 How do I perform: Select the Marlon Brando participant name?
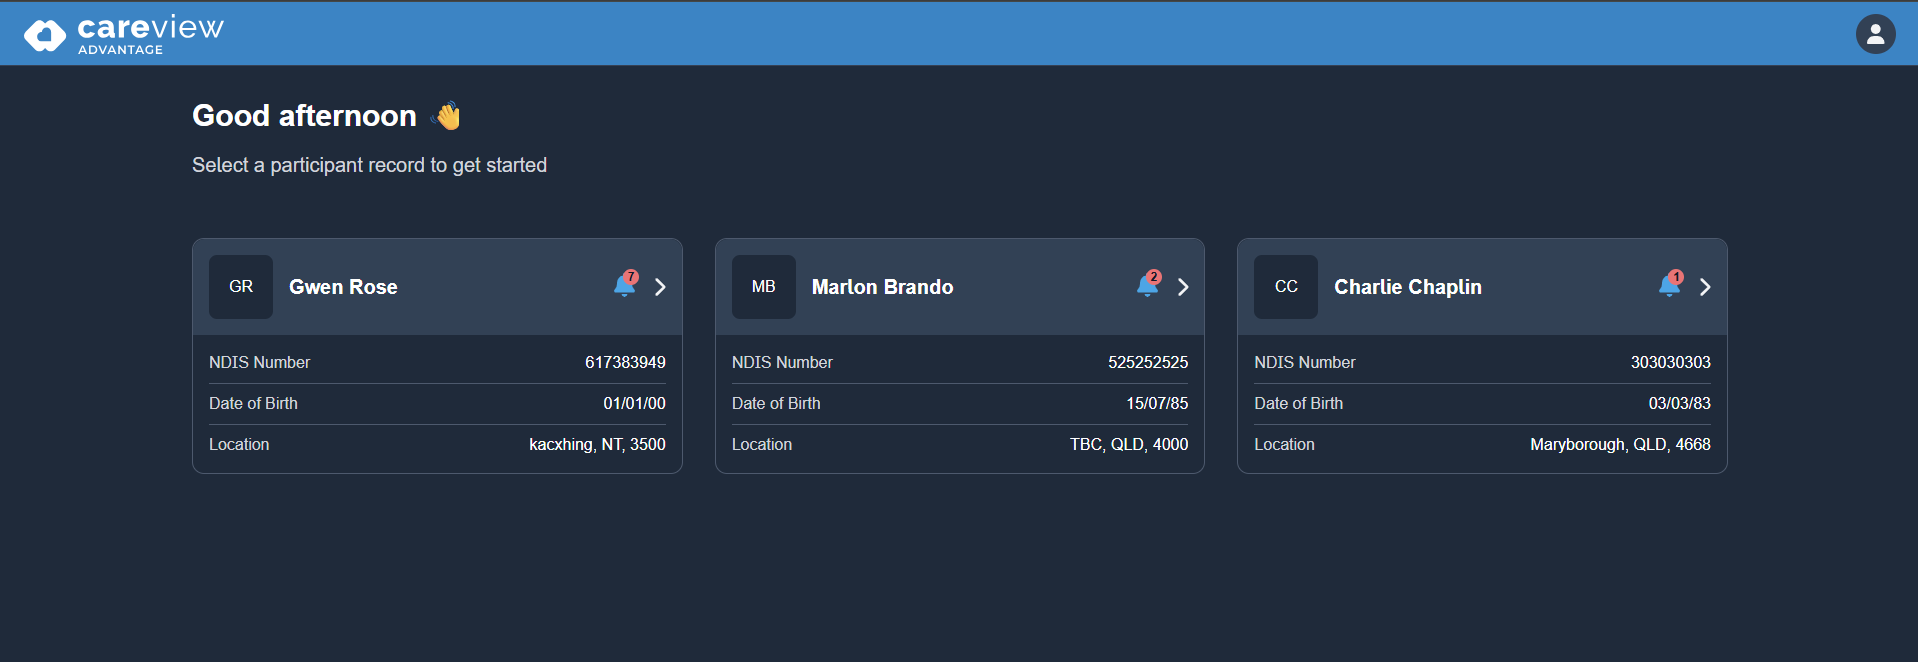click(x=882, y=287)
